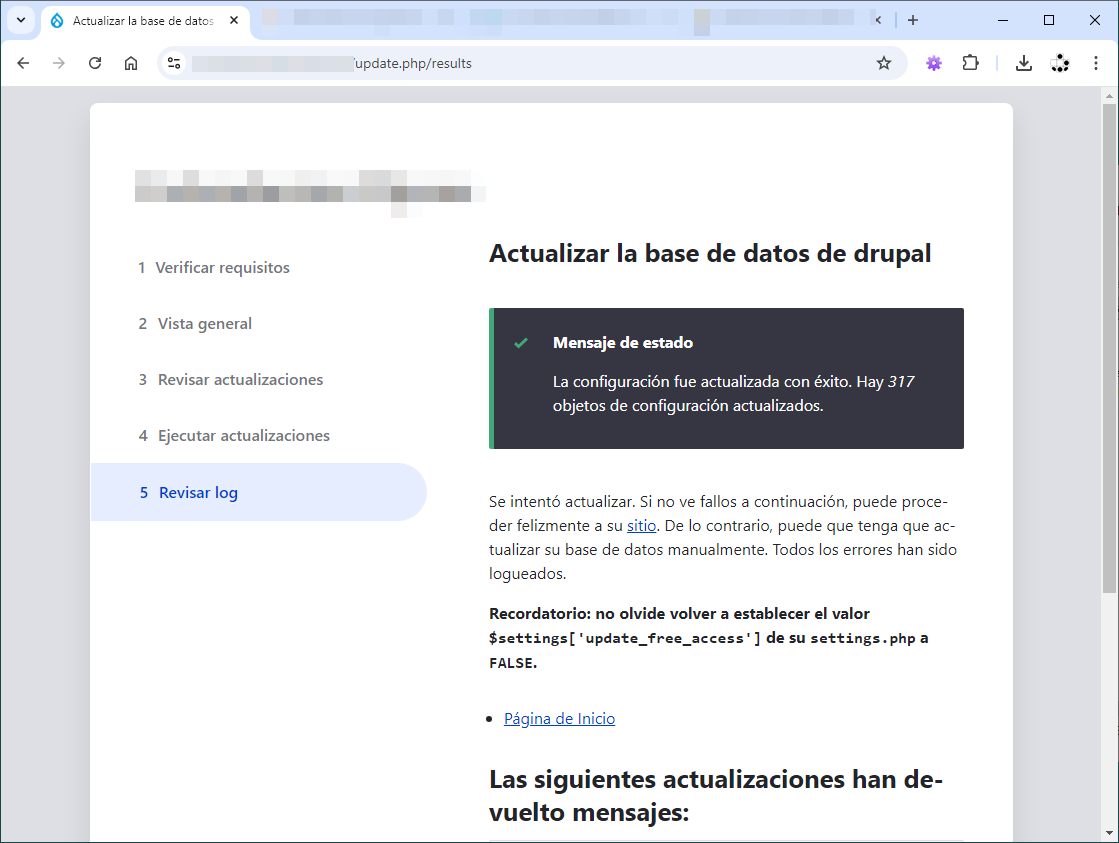Minimize the browser window
The height and width of the screenshot is (843, 1119).
point(1003,20)
